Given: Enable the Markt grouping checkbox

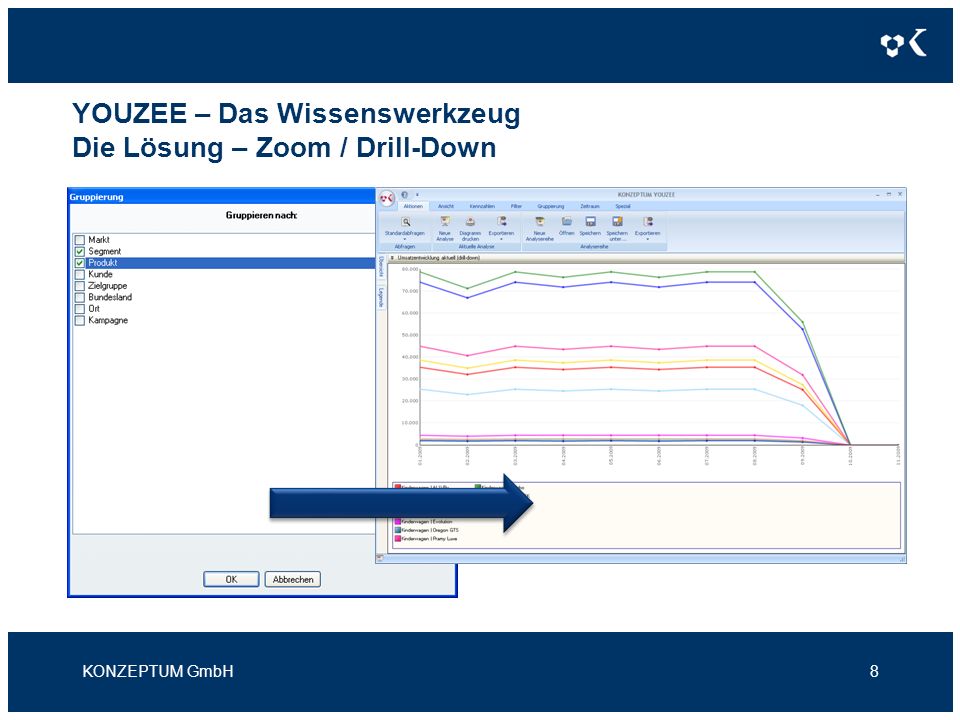Looking at the screenshot, I should 80,240.
